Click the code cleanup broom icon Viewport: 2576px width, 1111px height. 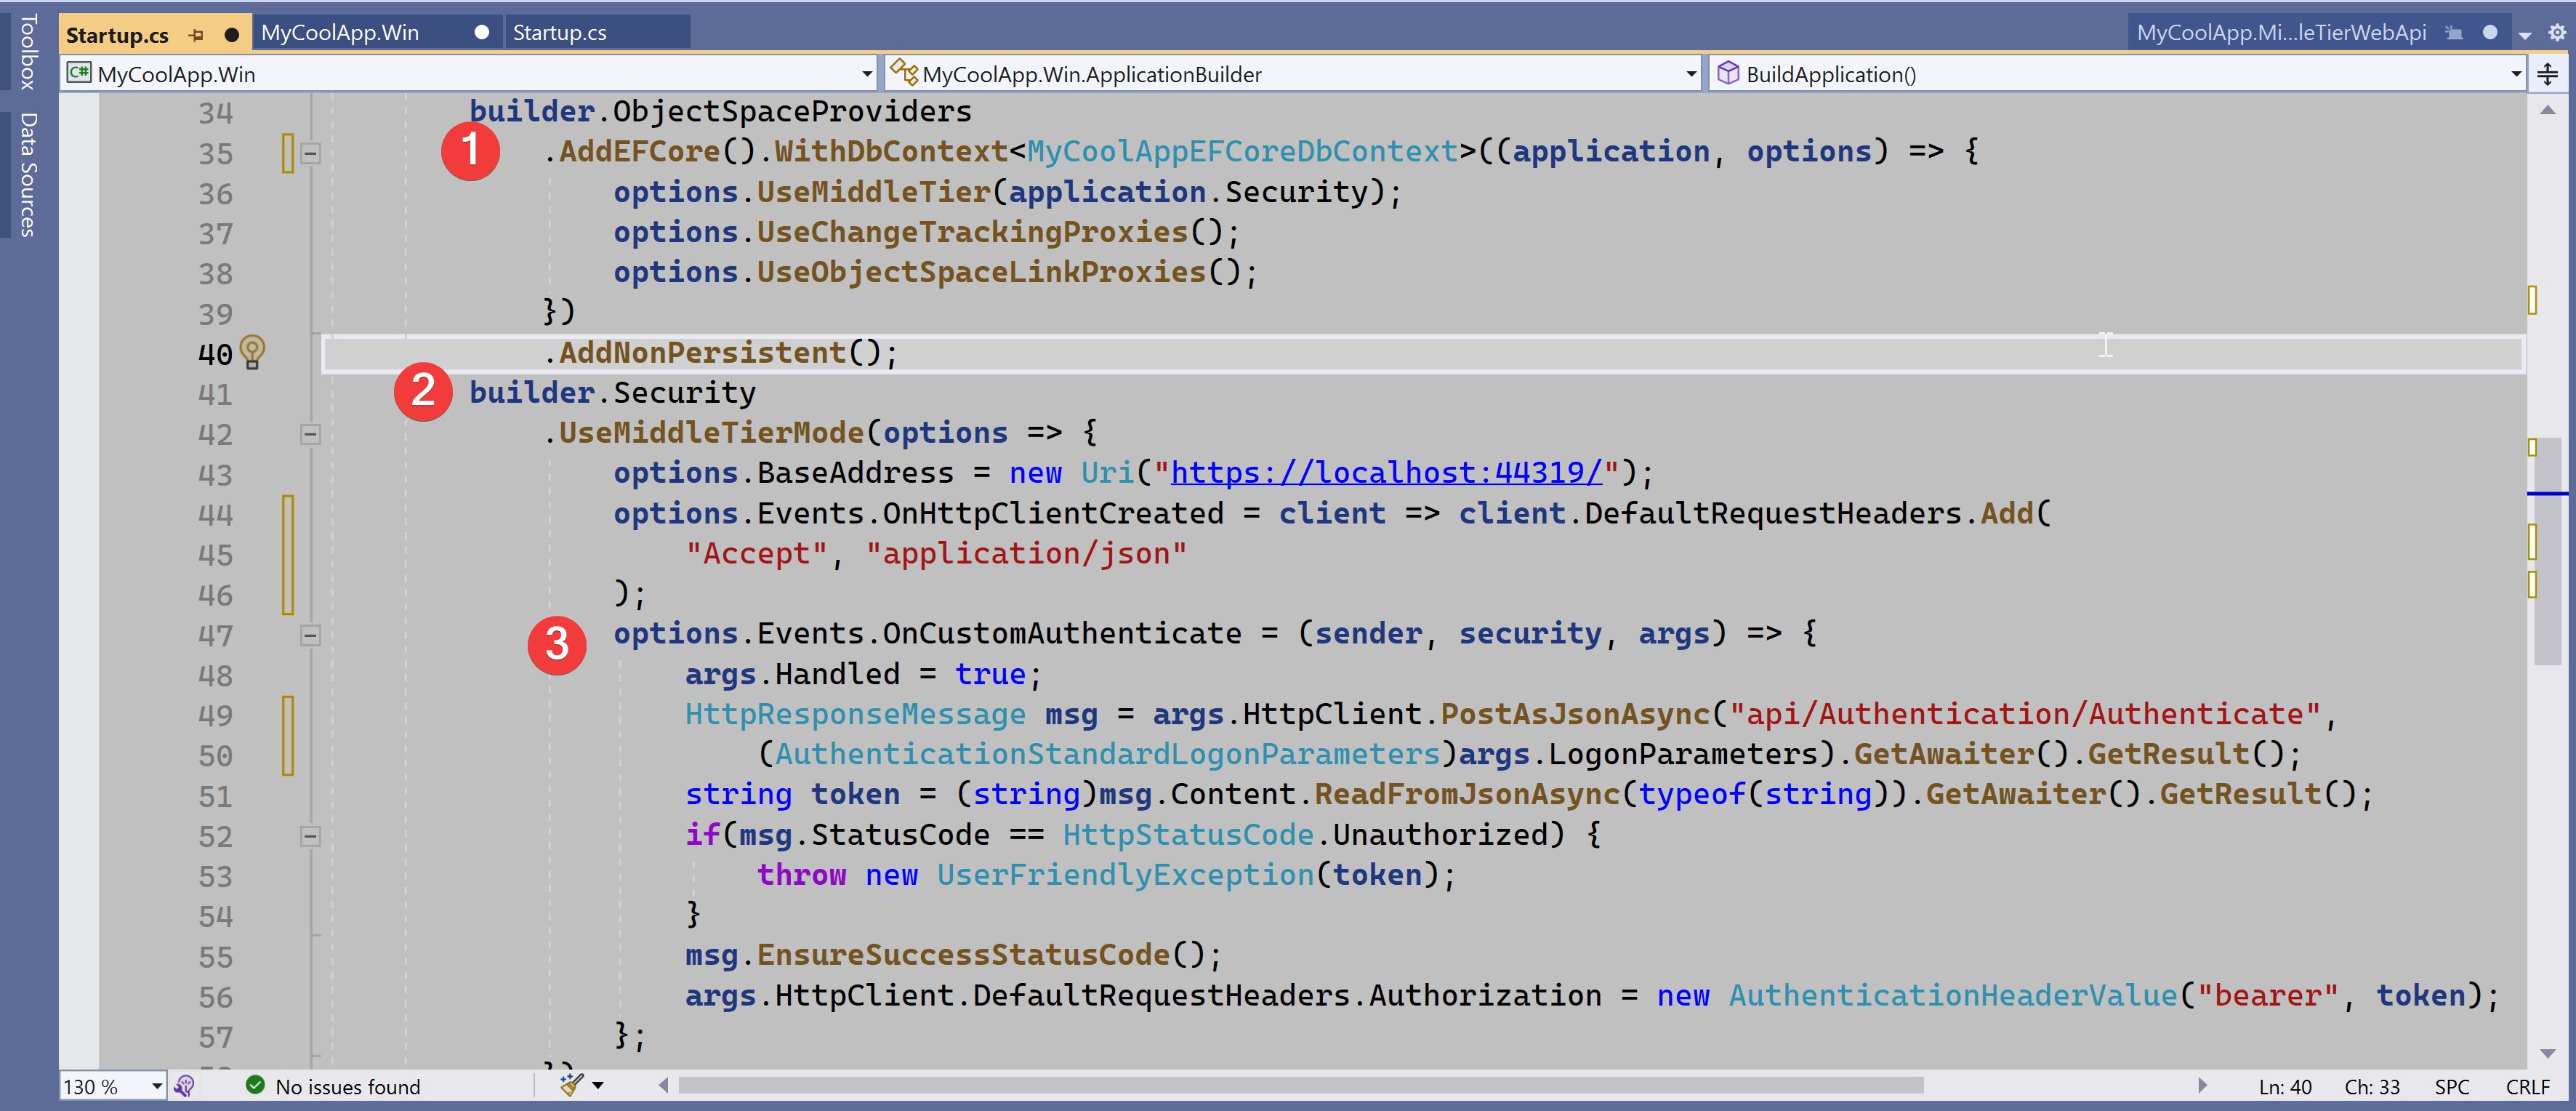572,1085
